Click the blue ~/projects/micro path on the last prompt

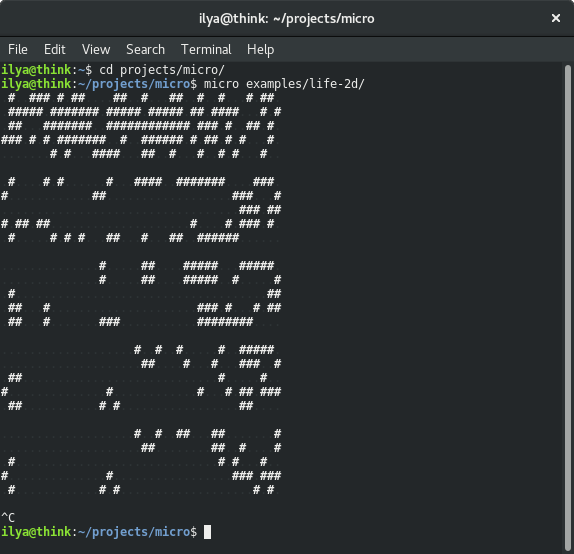(134, 532)
